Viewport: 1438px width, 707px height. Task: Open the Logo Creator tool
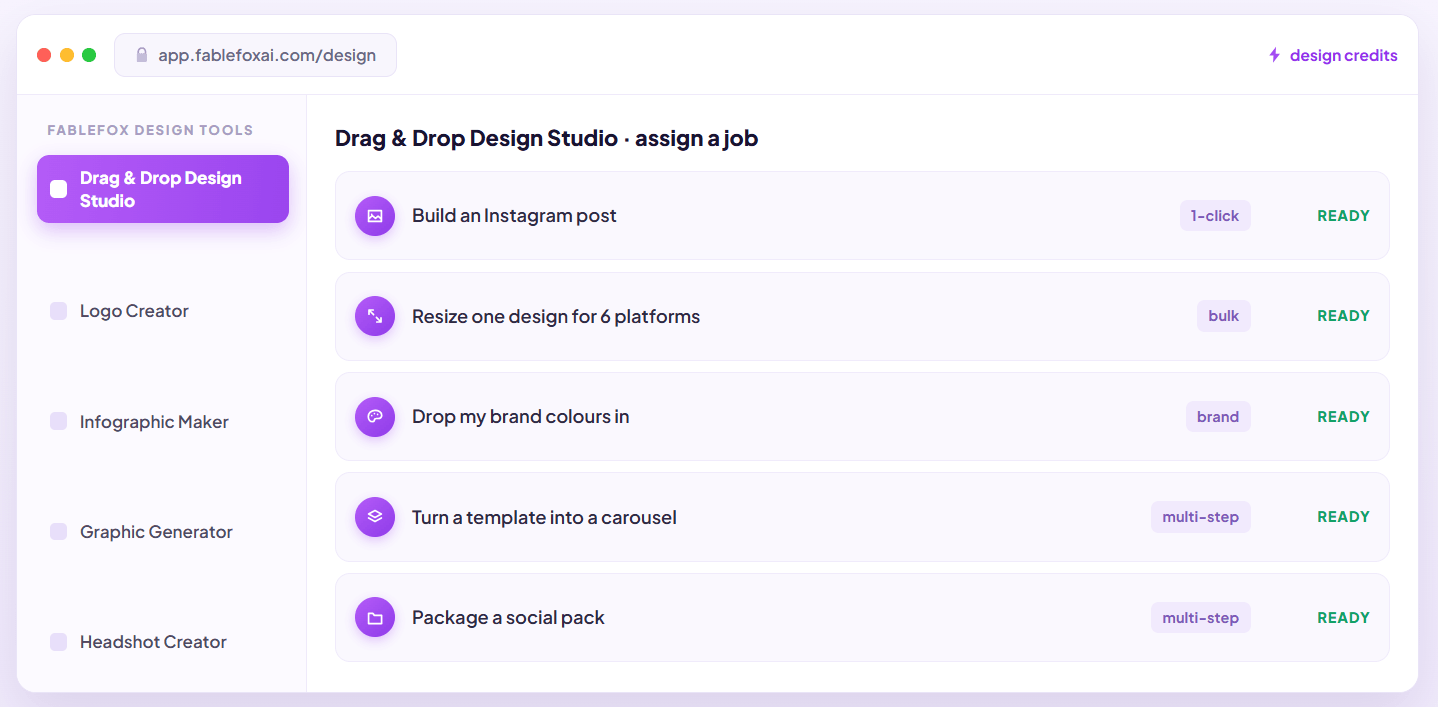tap(163, 311)
